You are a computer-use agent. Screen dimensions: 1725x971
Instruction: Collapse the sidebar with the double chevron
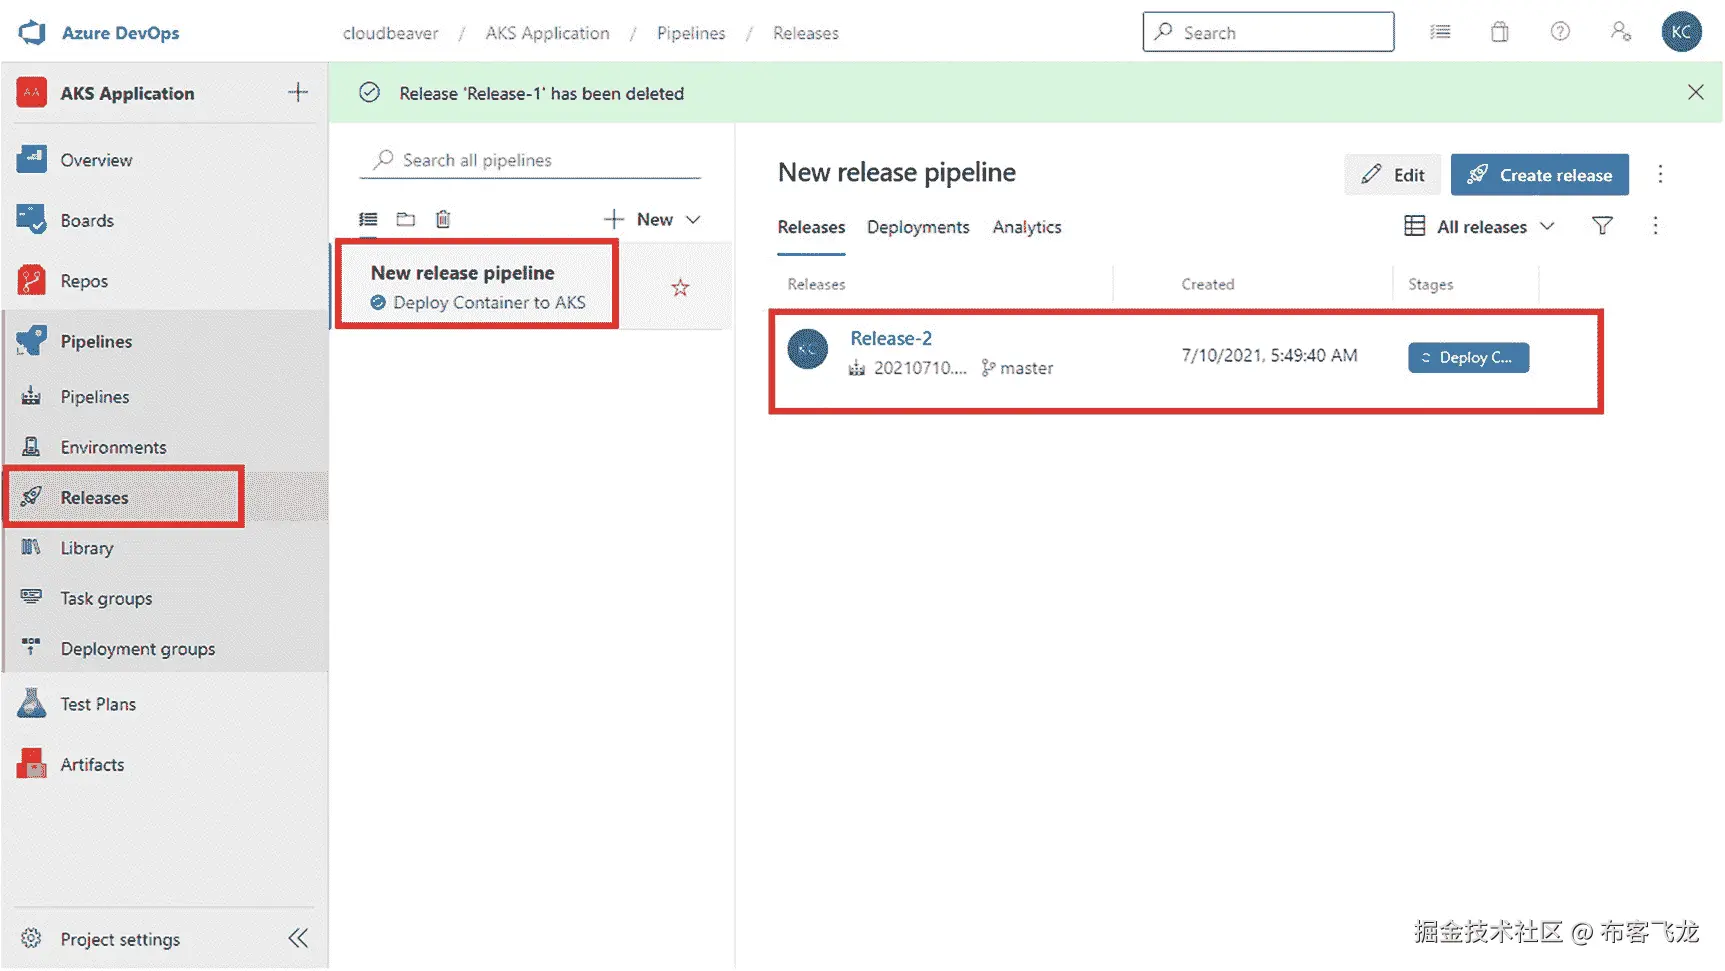(x=298, y=938)
